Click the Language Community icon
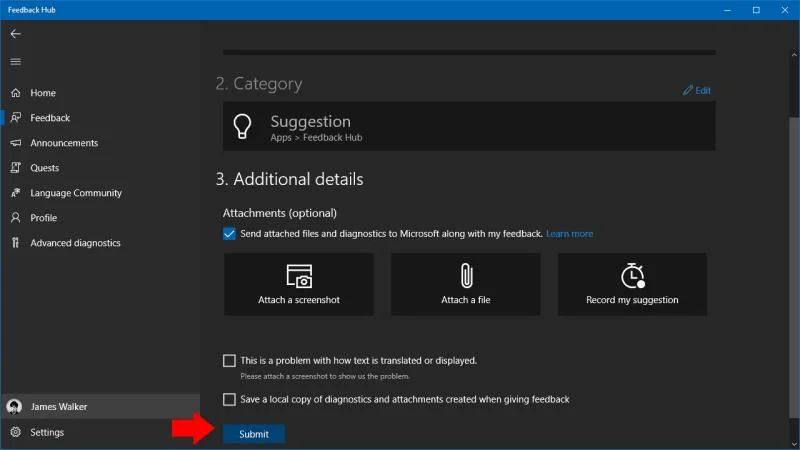Viewport: 800px width, 450px height. (16, 193)
